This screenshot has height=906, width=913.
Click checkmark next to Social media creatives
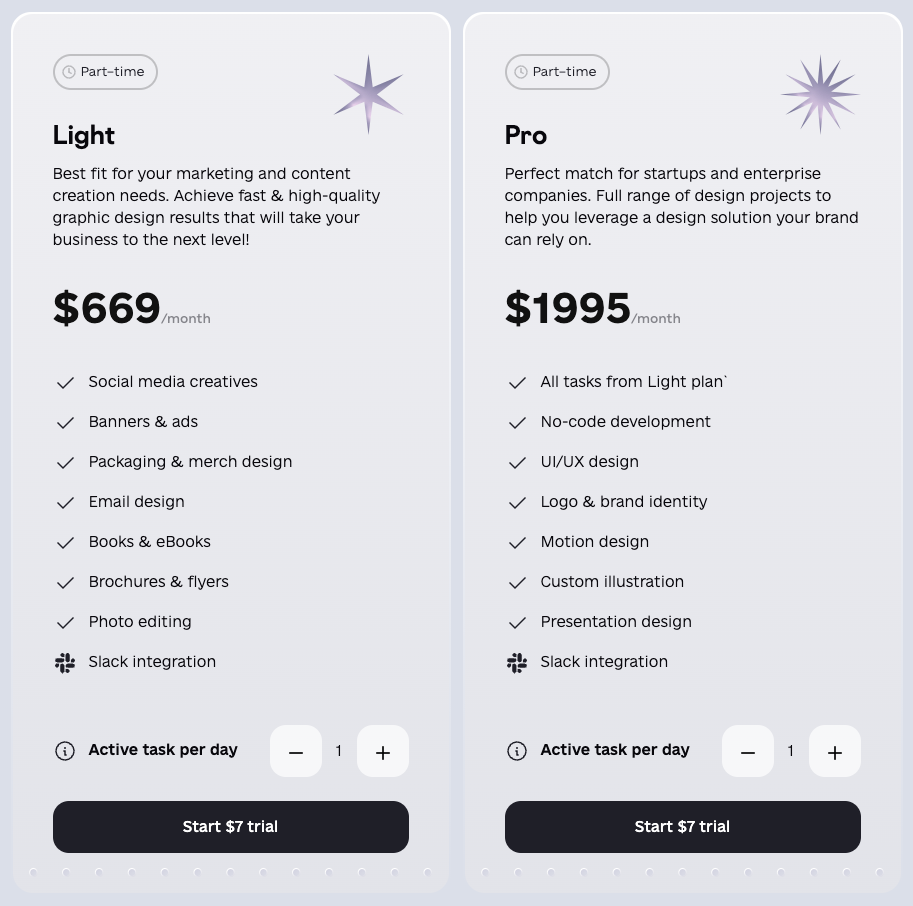(x=65, y=383)
